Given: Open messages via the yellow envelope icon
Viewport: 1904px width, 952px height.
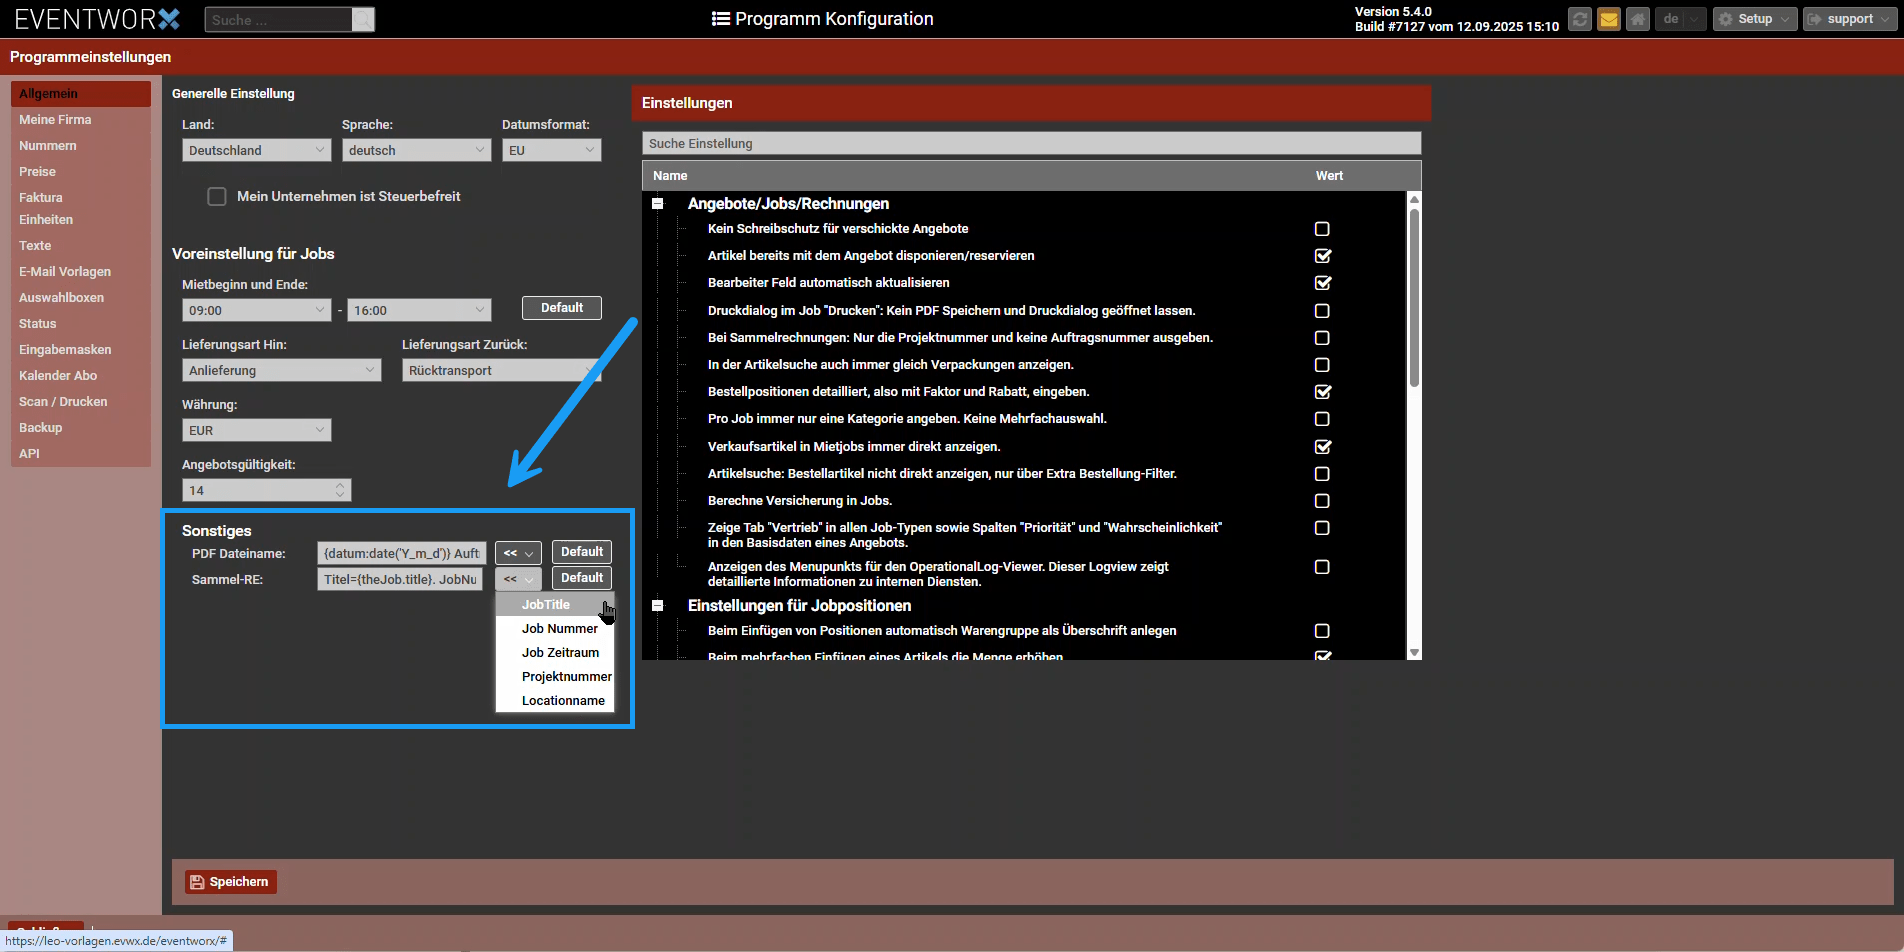Looking at the screenshot, I should (x=1608, y=19).
